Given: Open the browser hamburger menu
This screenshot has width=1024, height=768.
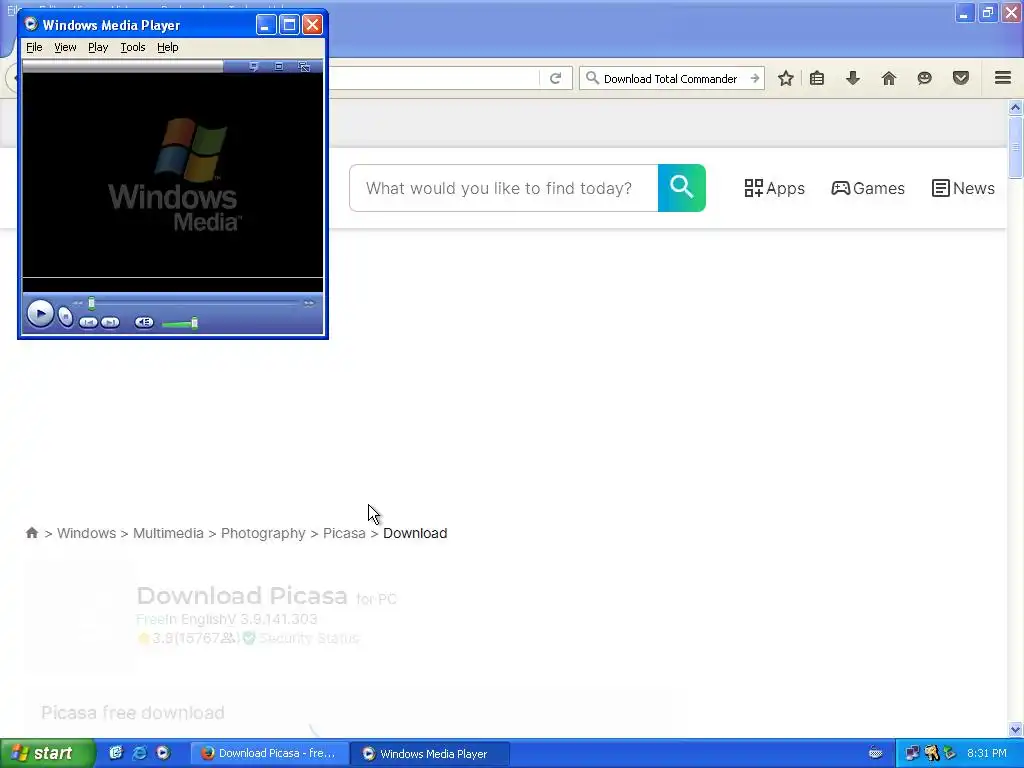Looking at the screenshot, I should [1003, 78].
